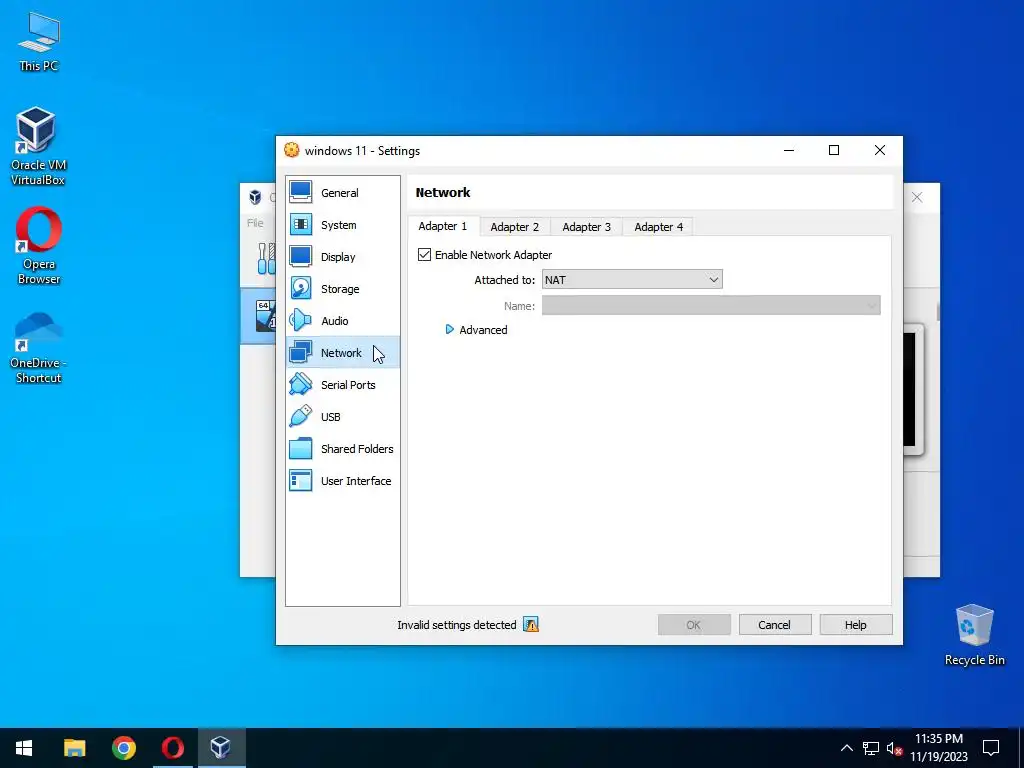Open the Audio settings section
This screenshot has height=768, width=1024.
tap(342, 321)
